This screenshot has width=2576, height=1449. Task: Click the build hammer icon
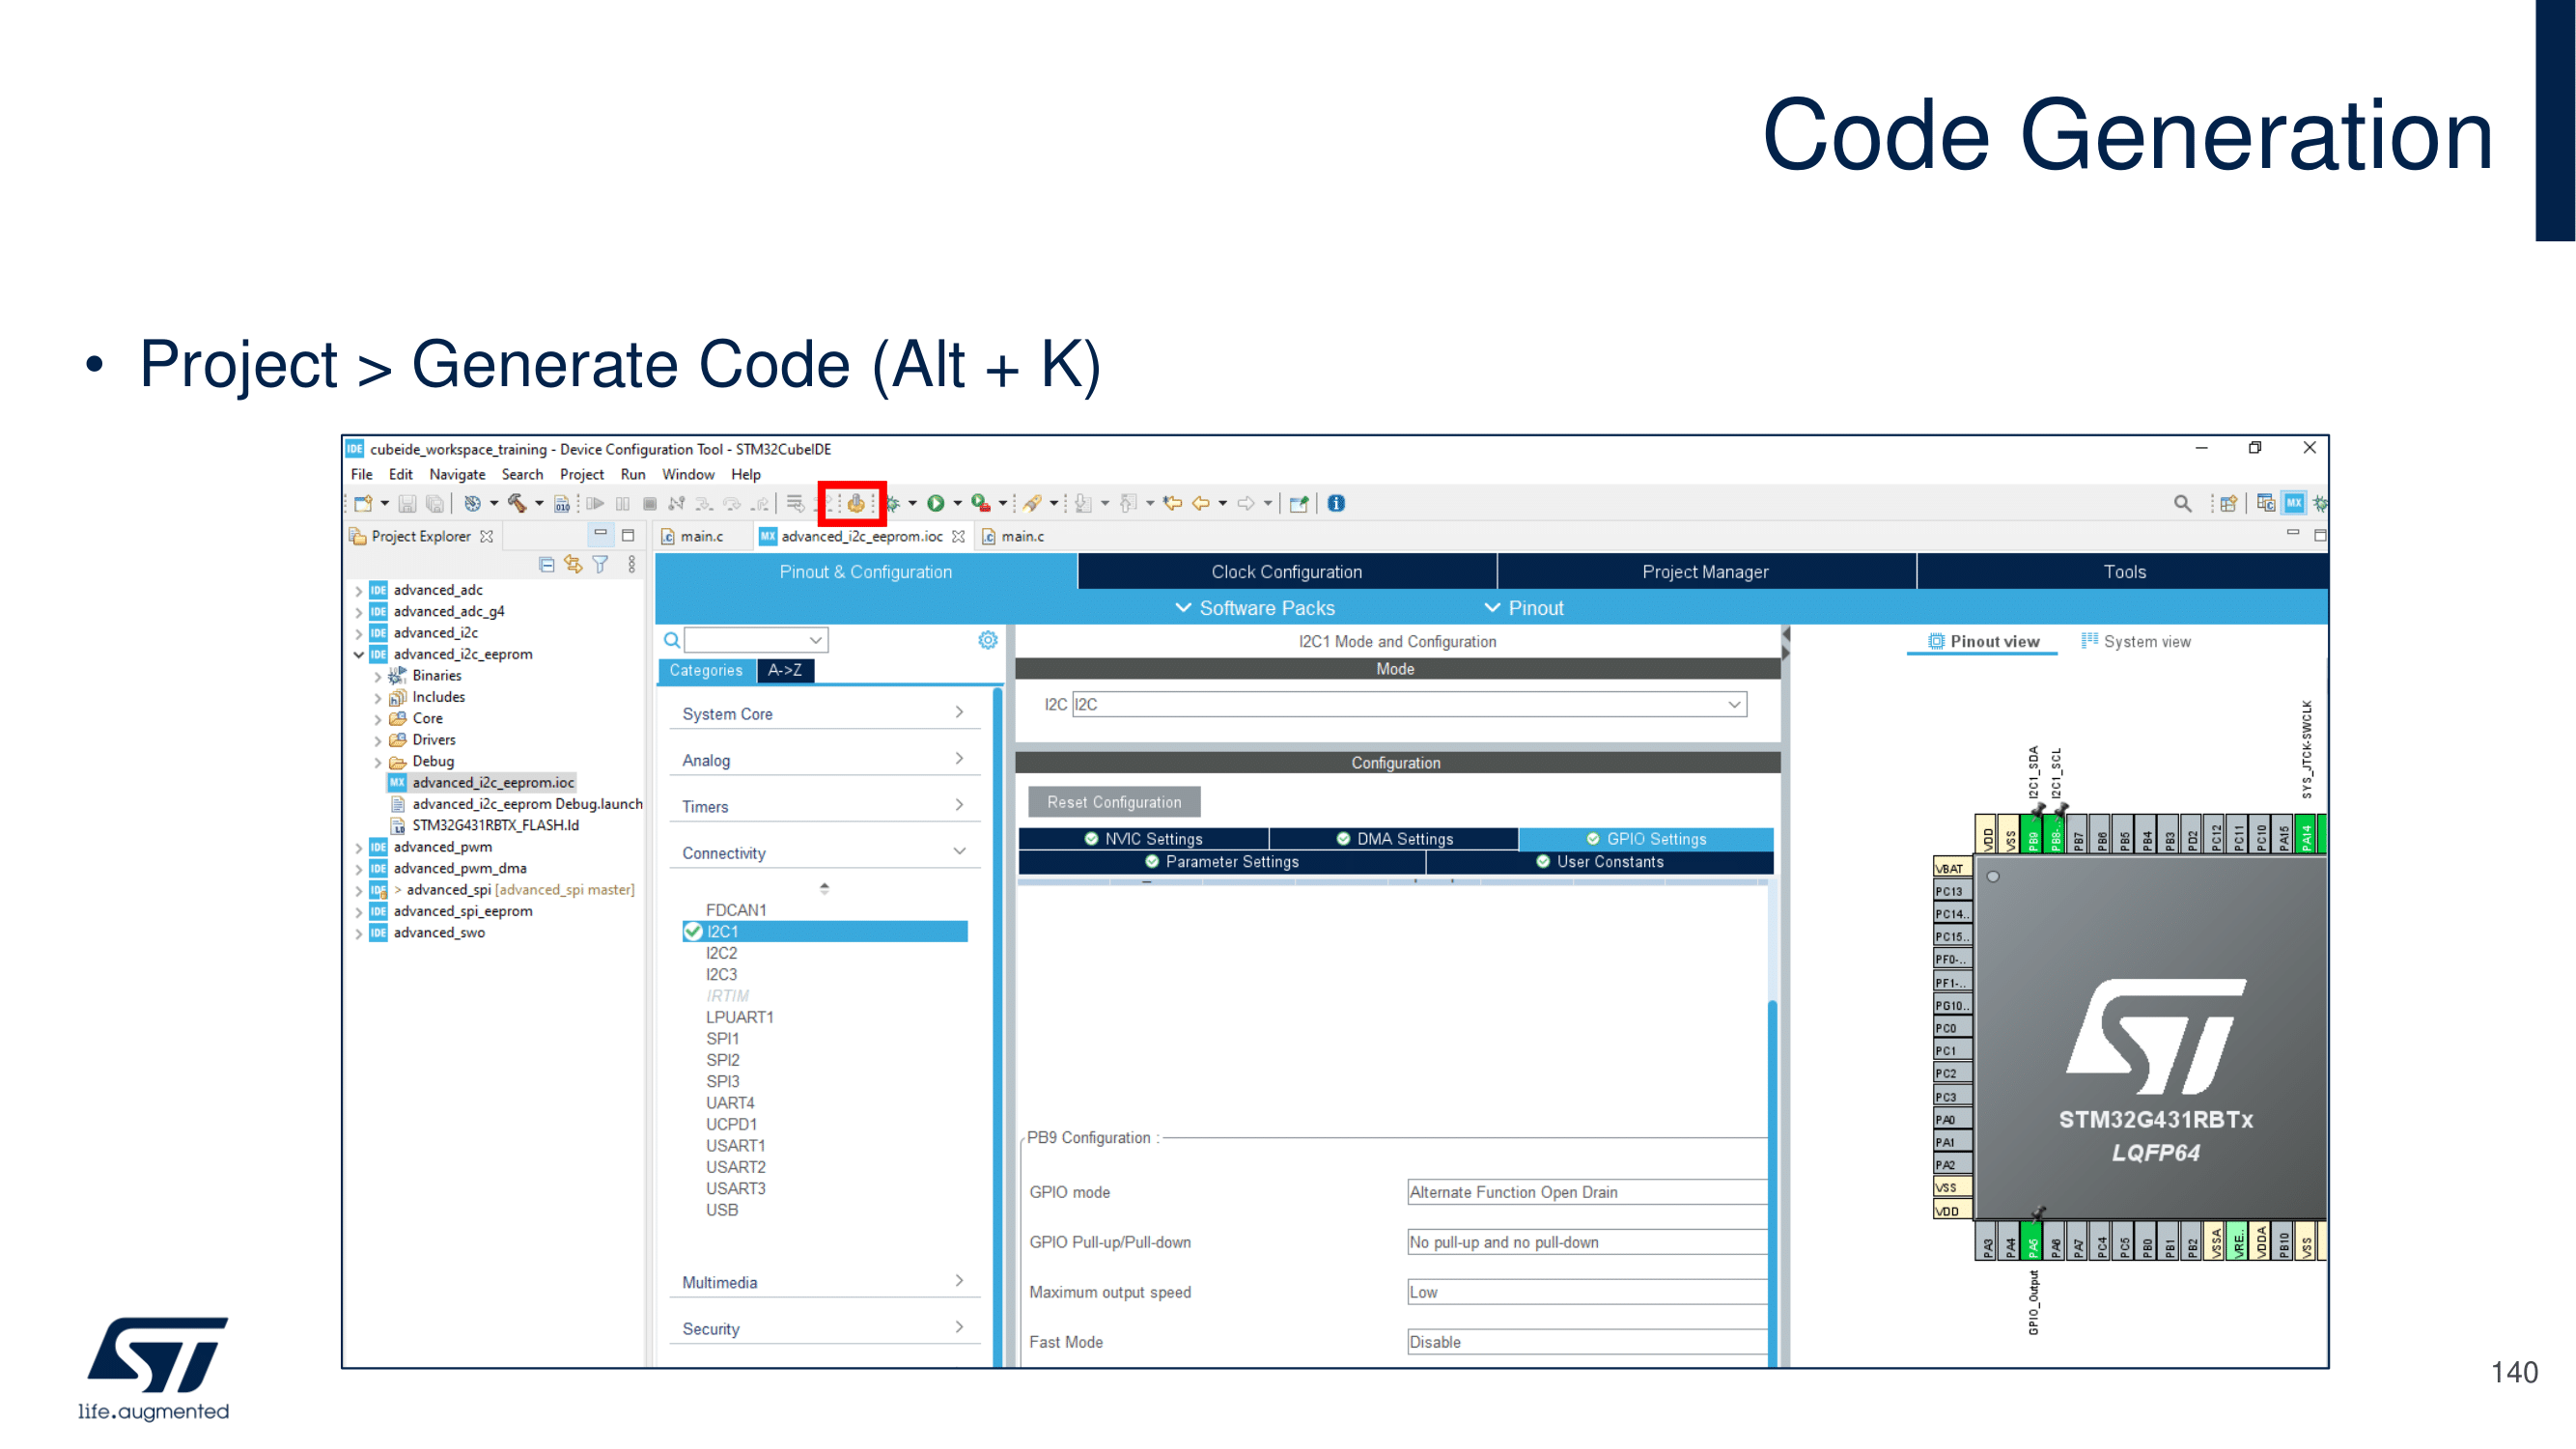(516, 503)
